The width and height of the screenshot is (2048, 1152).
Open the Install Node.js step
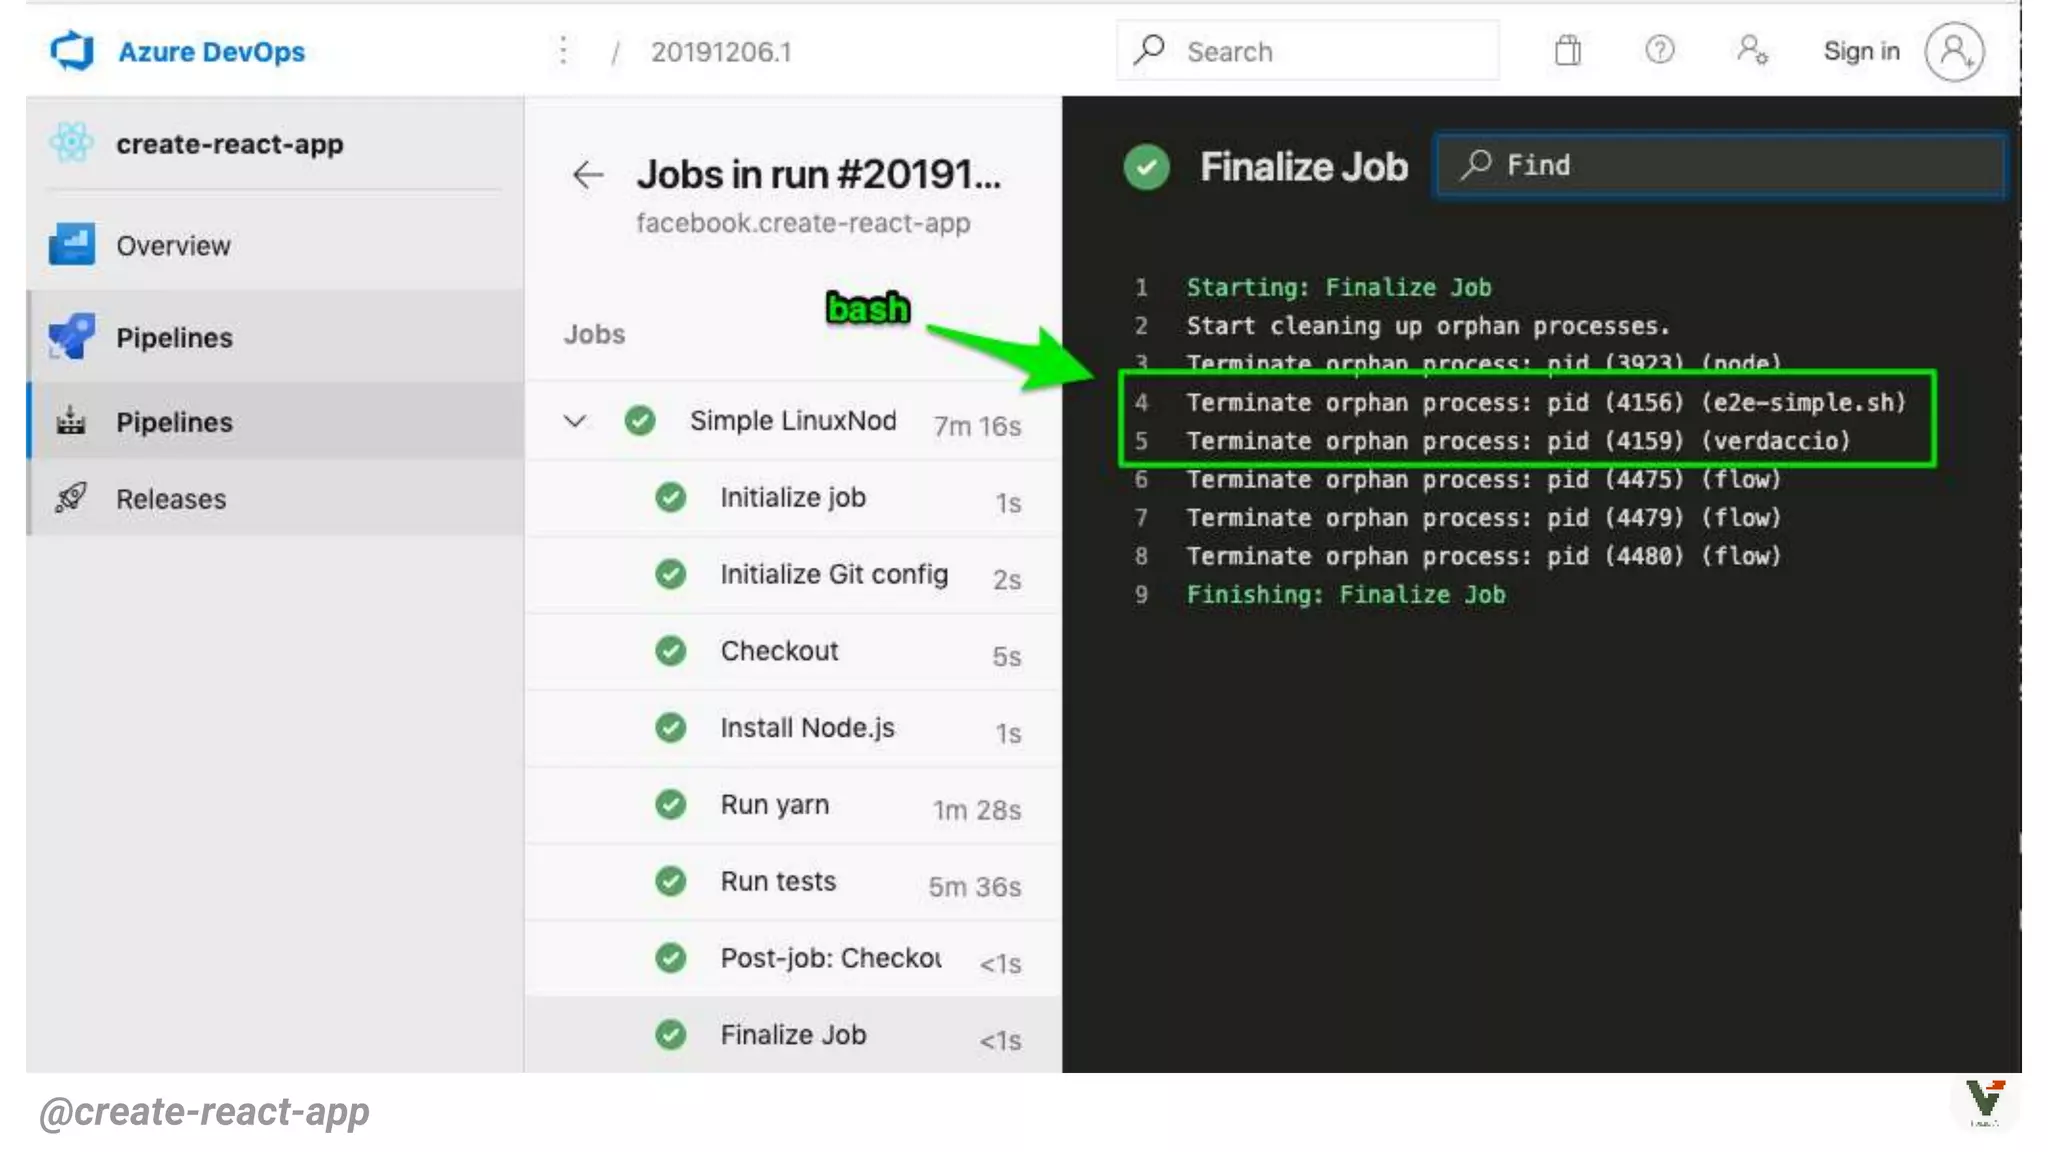pos(793,728)
